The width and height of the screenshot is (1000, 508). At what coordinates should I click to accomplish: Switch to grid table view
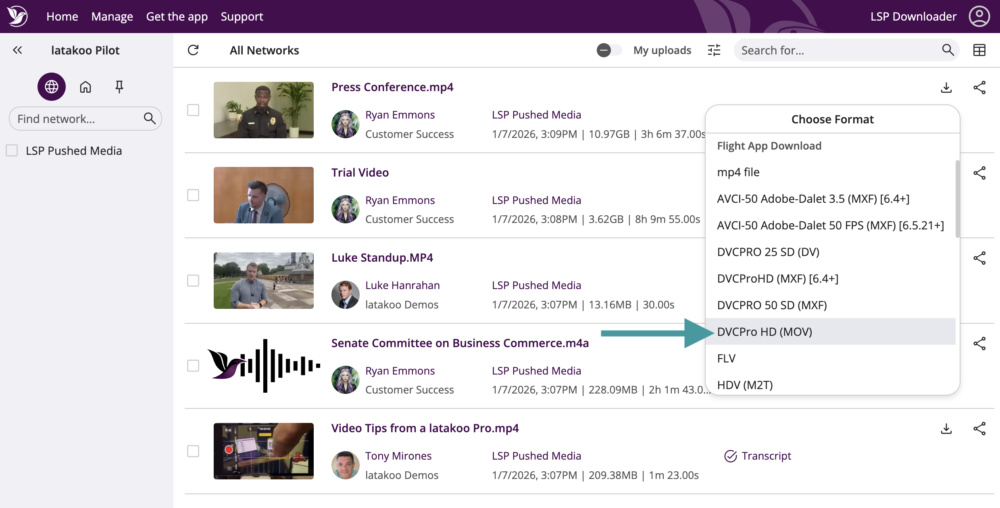coord(979,50)
